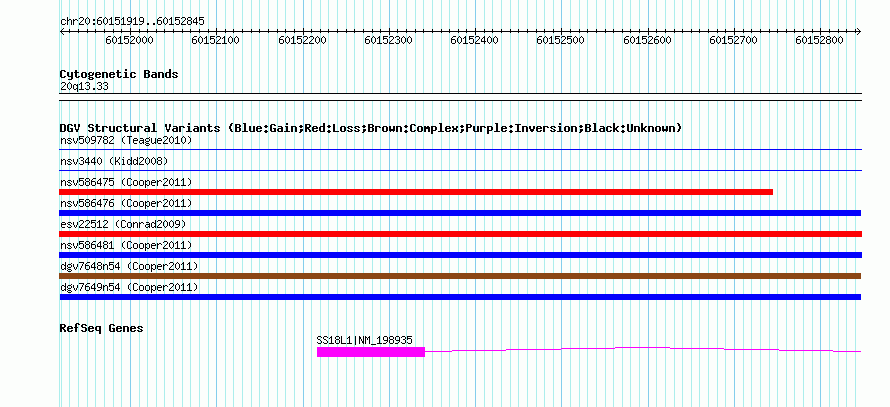Click the thin blue line under nsv509782
890x407 pixels.
click(x=460, y=150)
